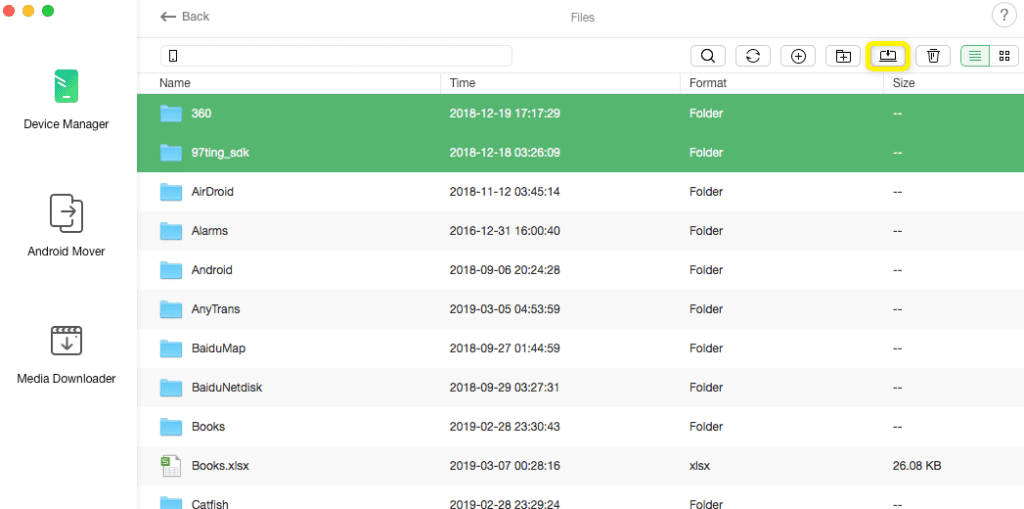1024x509 pixels.
Task: Refresh the file list
Action: tap(753, 56)
